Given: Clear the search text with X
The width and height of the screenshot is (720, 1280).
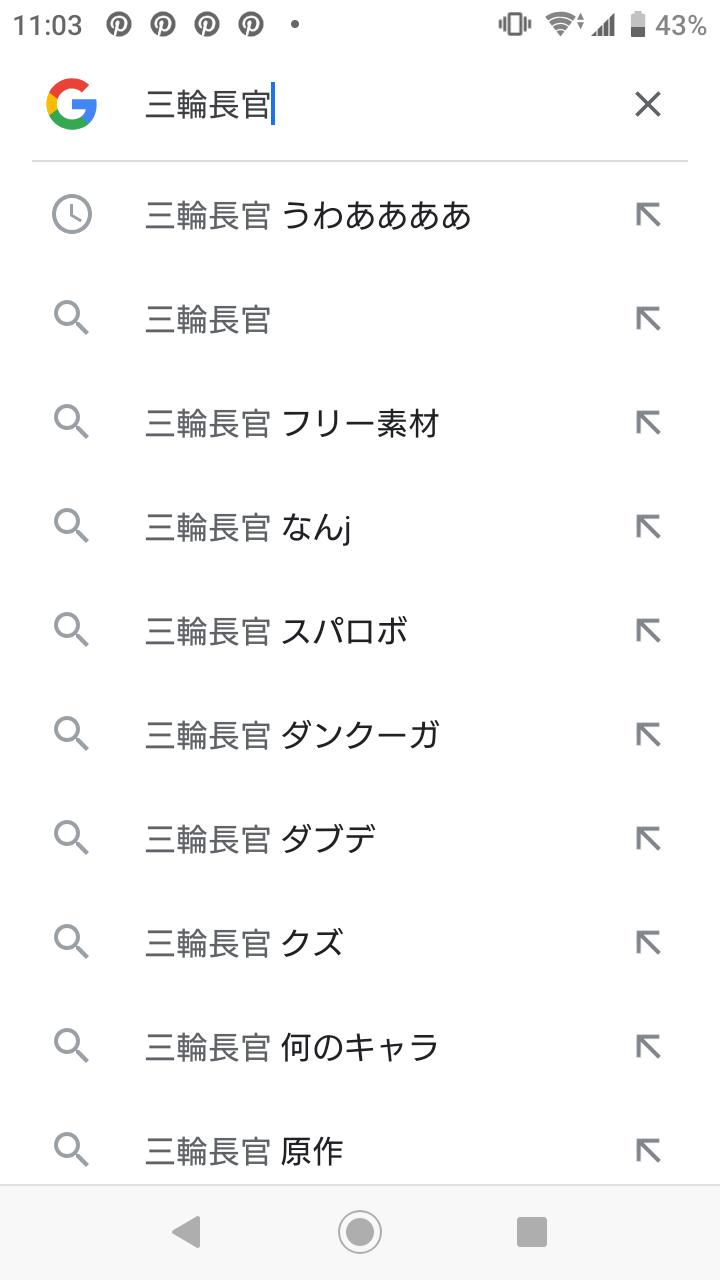Looking at the screenshot, I should (648, 104).
